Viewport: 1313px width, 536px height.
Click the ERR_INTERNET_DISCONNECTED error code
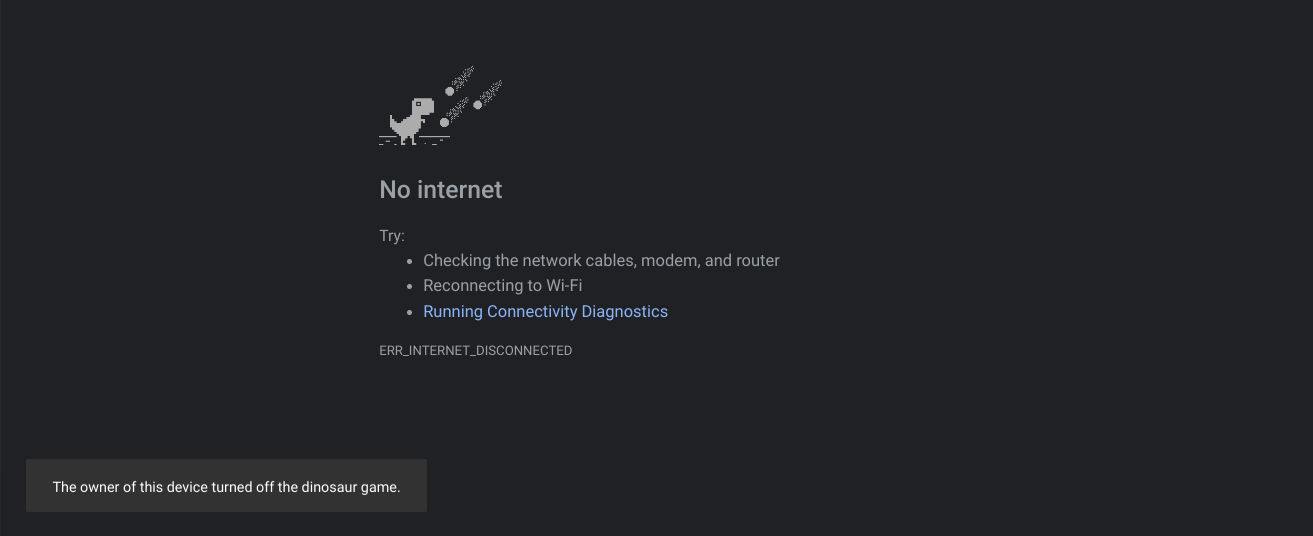click(x=476, y=351)
